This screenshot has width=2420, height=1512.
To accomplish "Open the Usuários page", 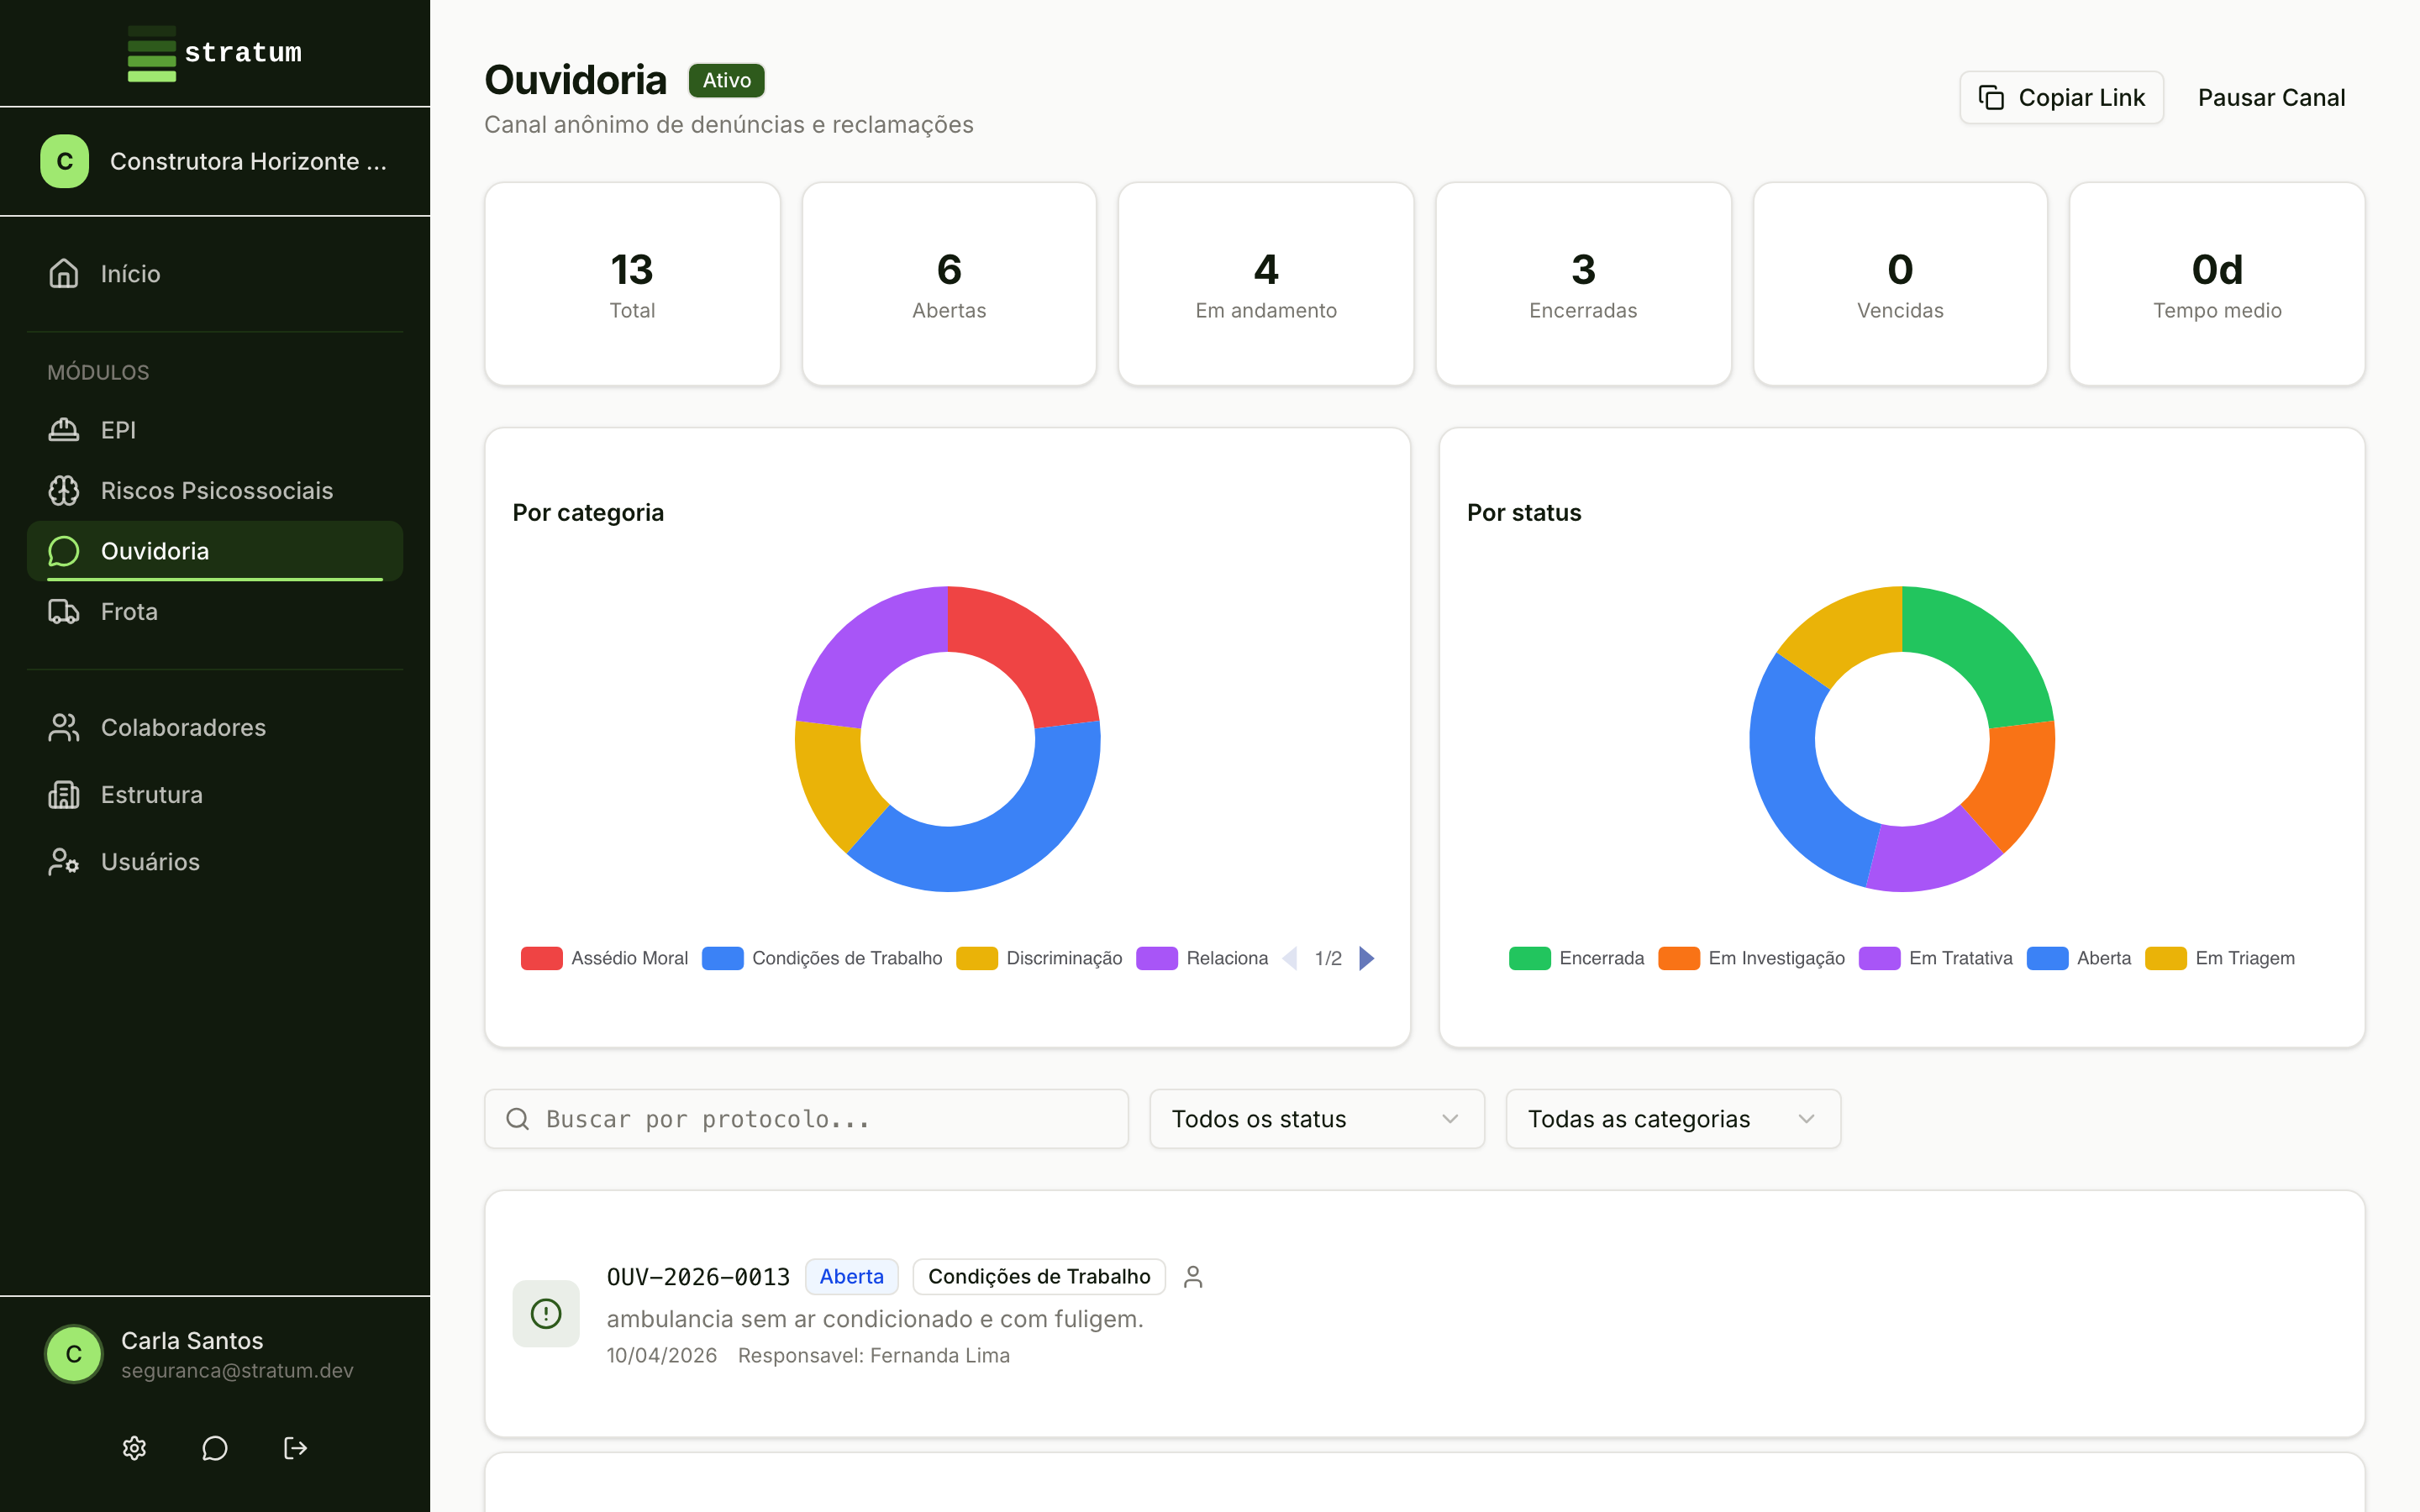I will click(215, 861).
